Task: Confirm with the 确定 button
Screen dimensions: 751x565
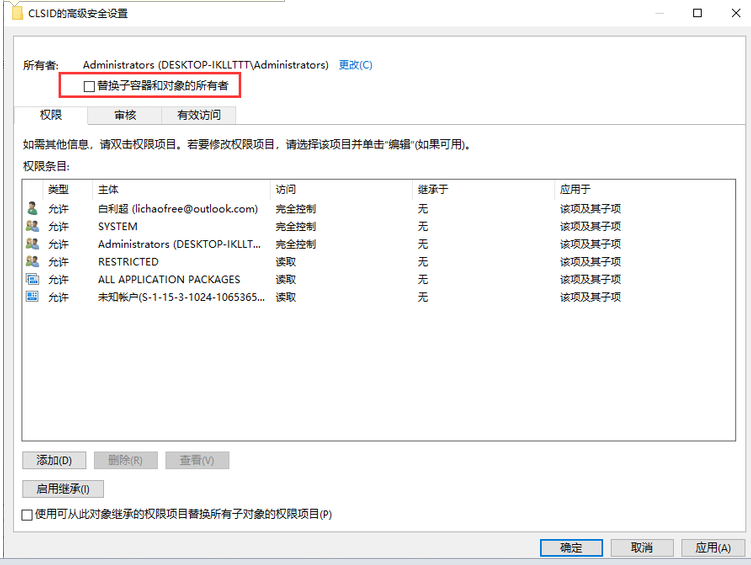Action: click(x=571, y=548)
